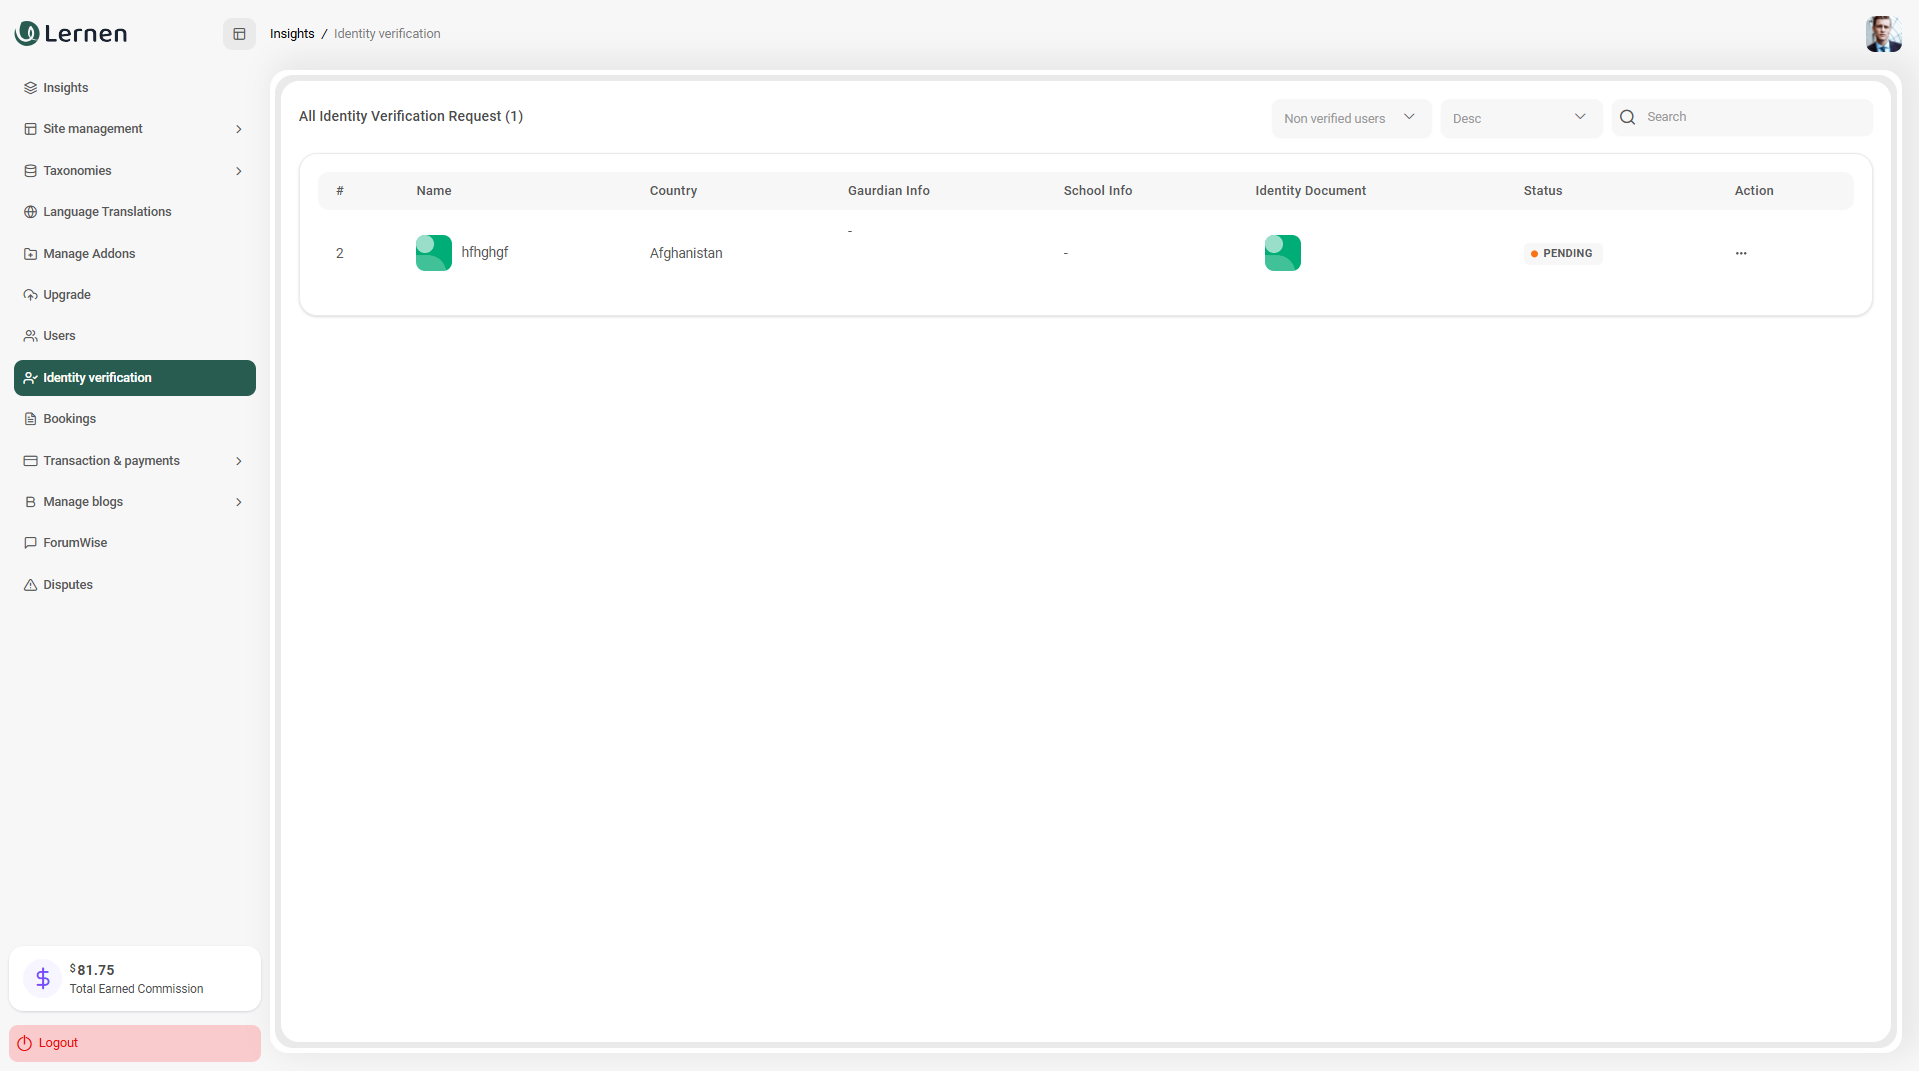1919x1071 pixels.
Task: Click the Lernen logo
Action: point(71,34)
